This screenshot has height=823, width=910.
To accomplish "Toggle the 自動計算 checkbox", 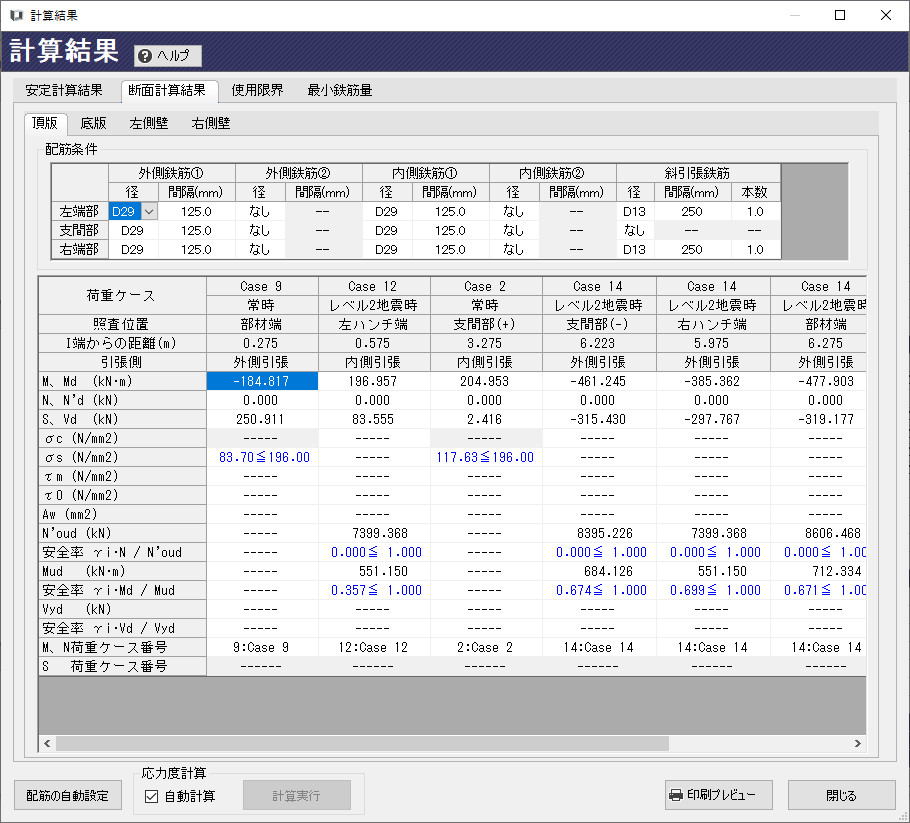I will tap(151, 796).
